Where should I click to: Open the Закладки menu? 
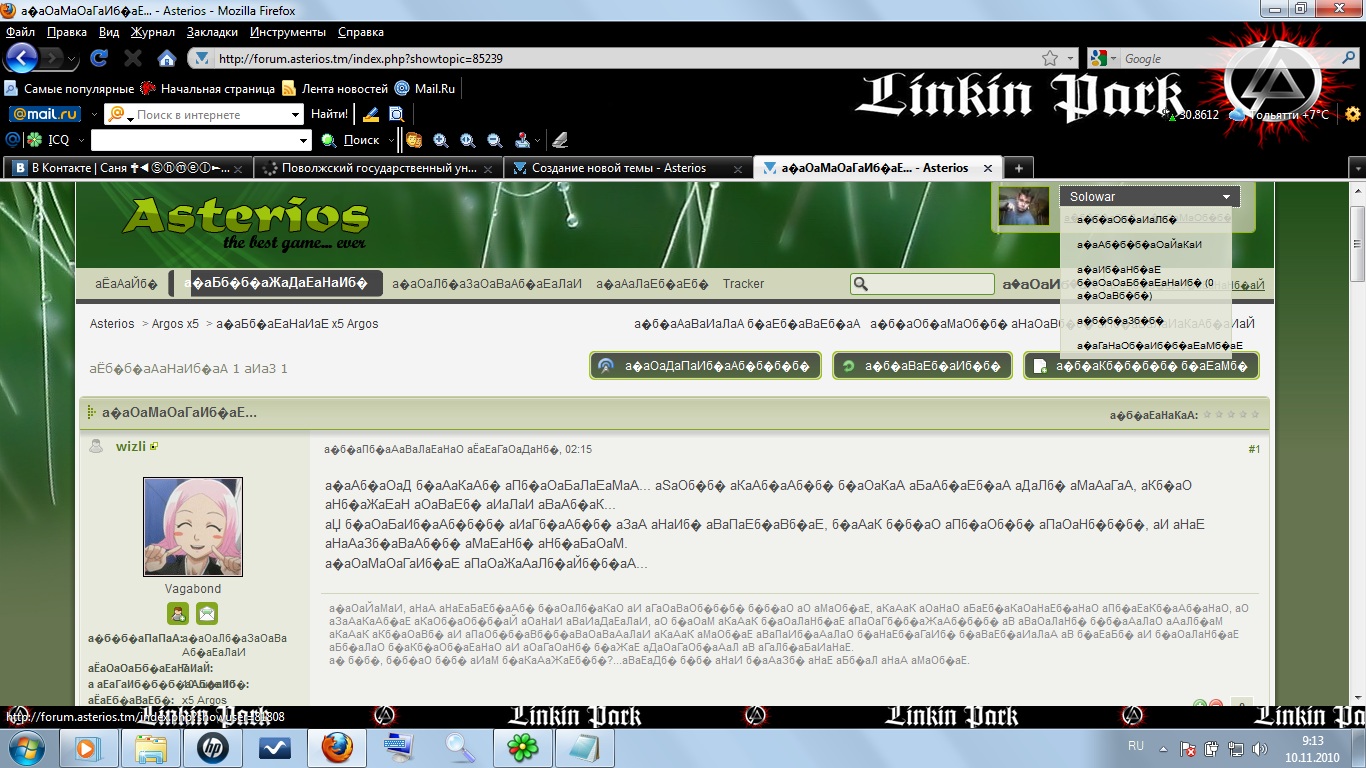[212, 32]
